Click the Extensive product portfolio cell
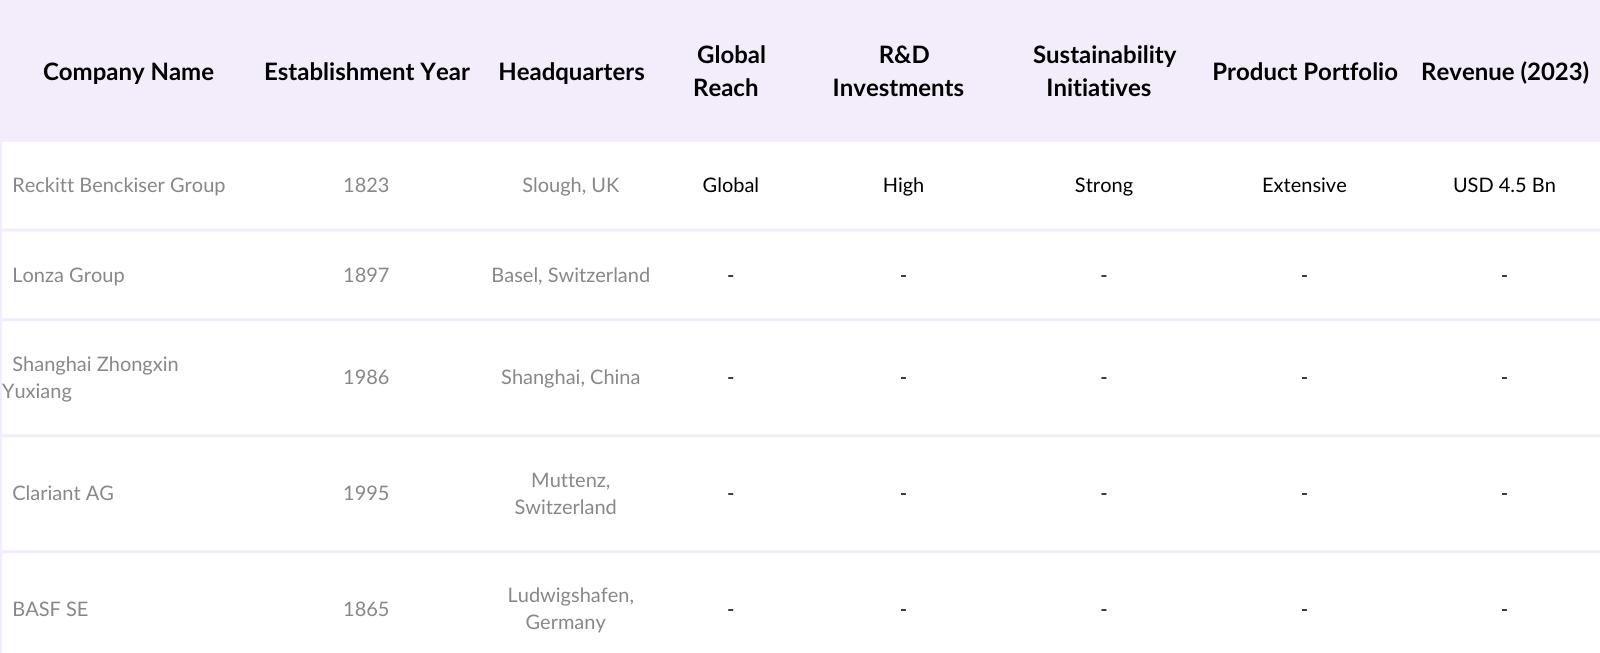 point(1304,185)
